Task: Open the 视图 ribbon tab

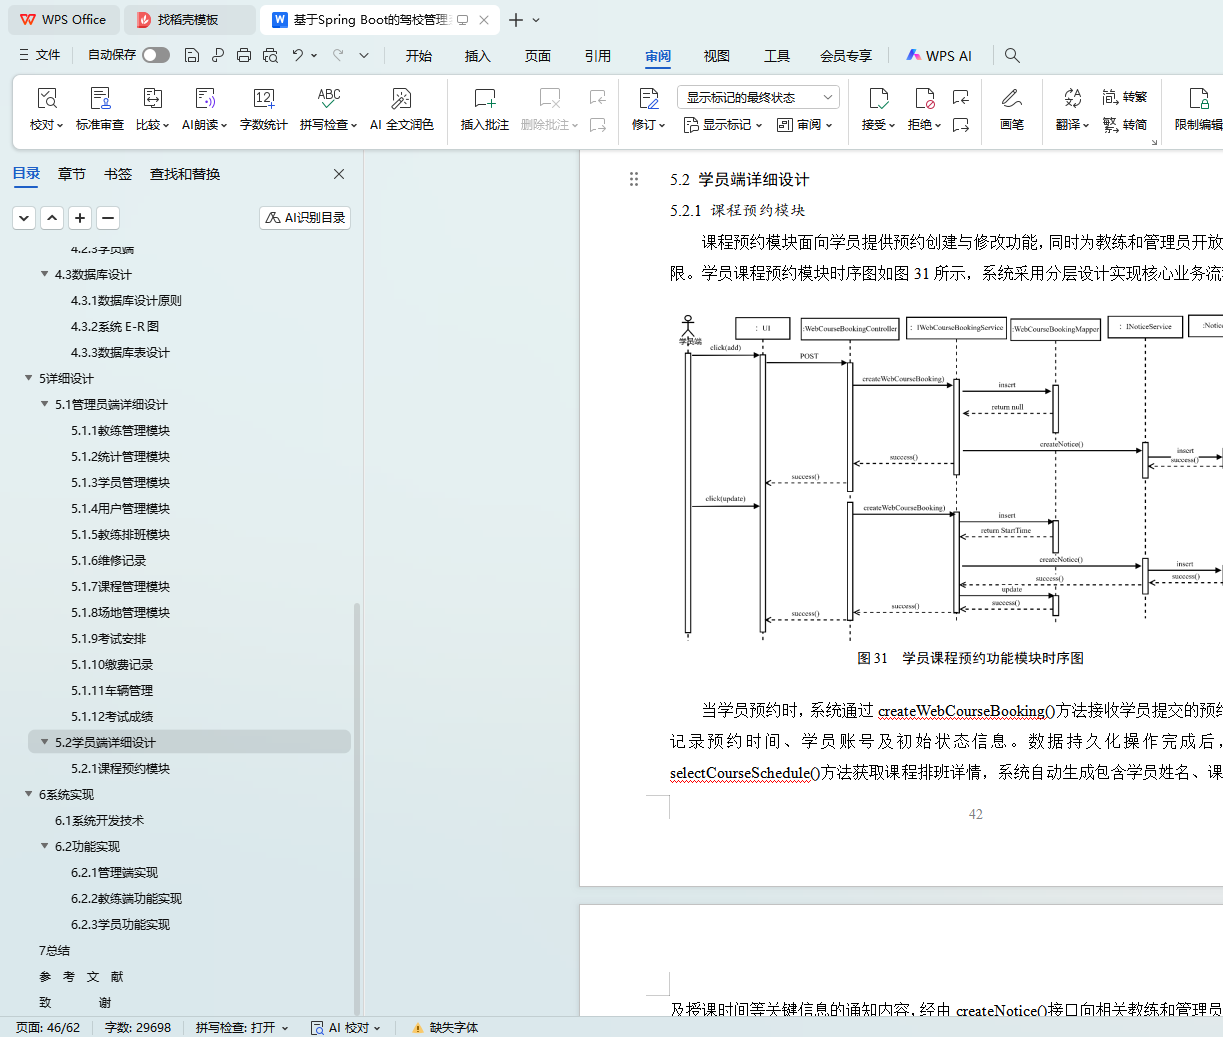Action: pyautogui.click(x=716, y=56)
